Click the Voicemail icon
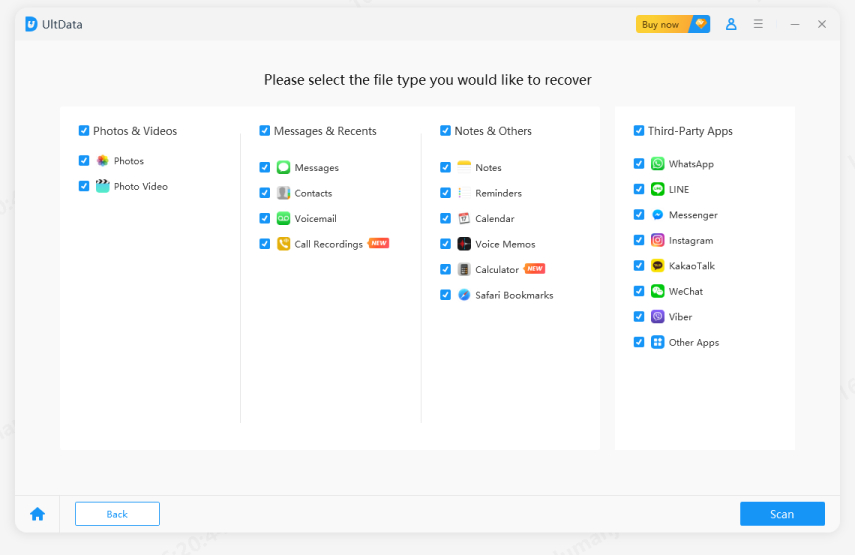 tap(283, 219)
